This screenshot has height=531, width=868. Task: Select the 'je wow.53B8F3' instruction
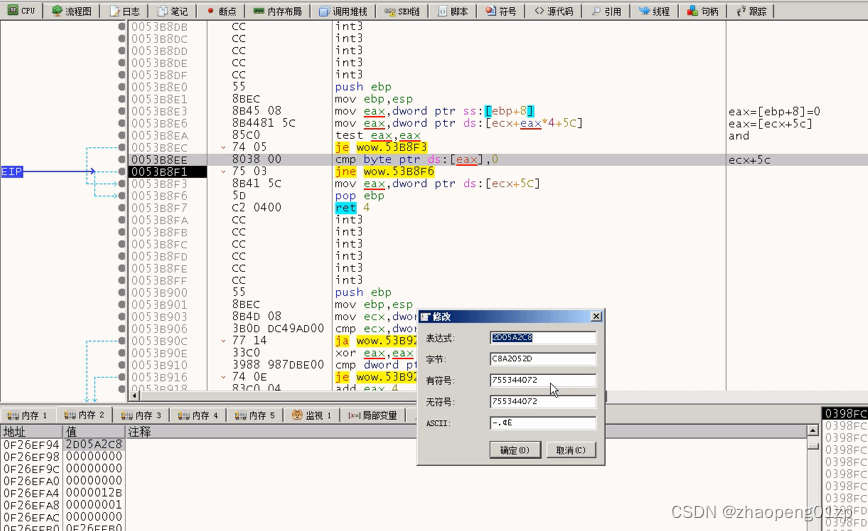coord(381,147)
